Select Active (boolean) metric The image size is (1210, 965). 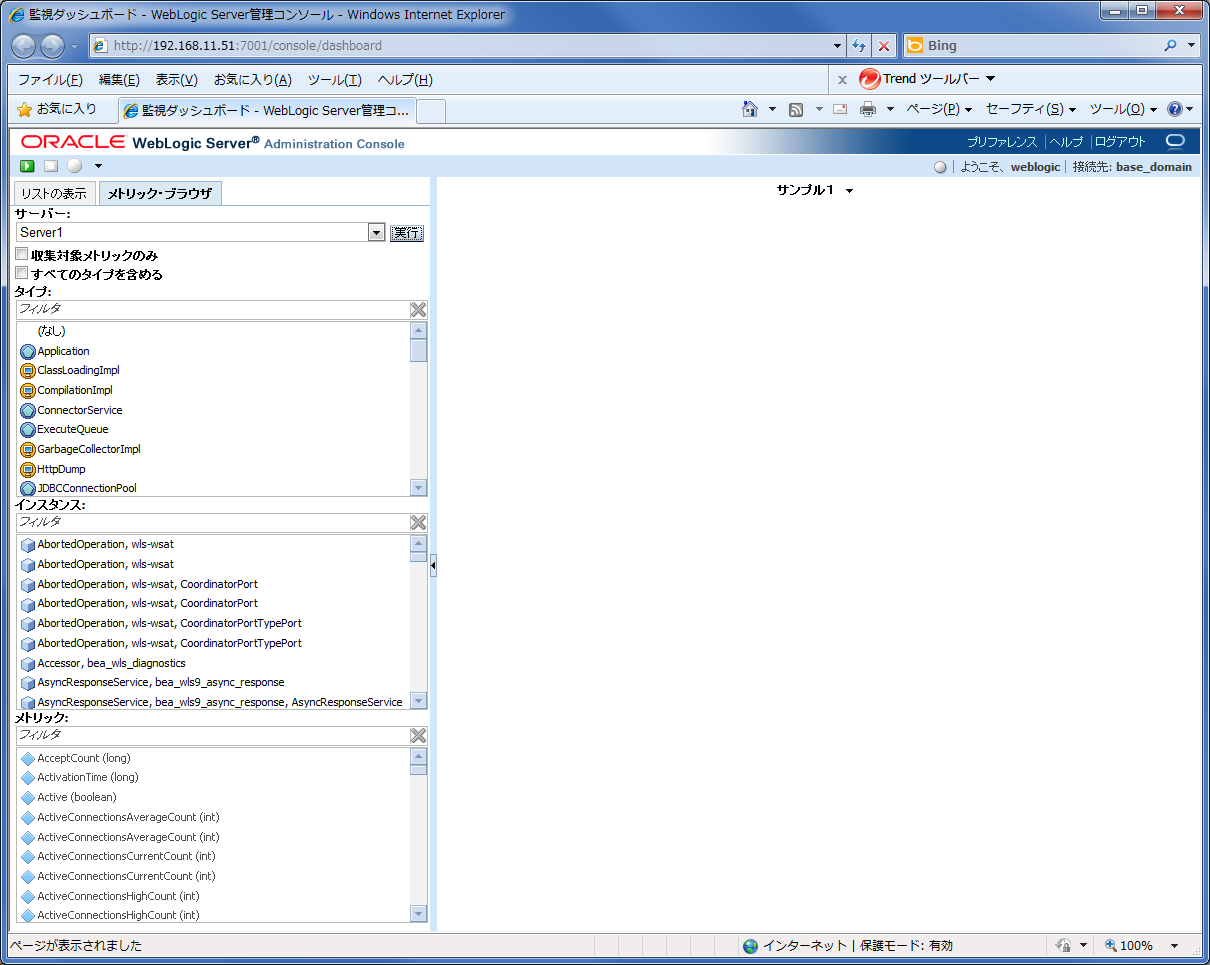click(77, 797)
